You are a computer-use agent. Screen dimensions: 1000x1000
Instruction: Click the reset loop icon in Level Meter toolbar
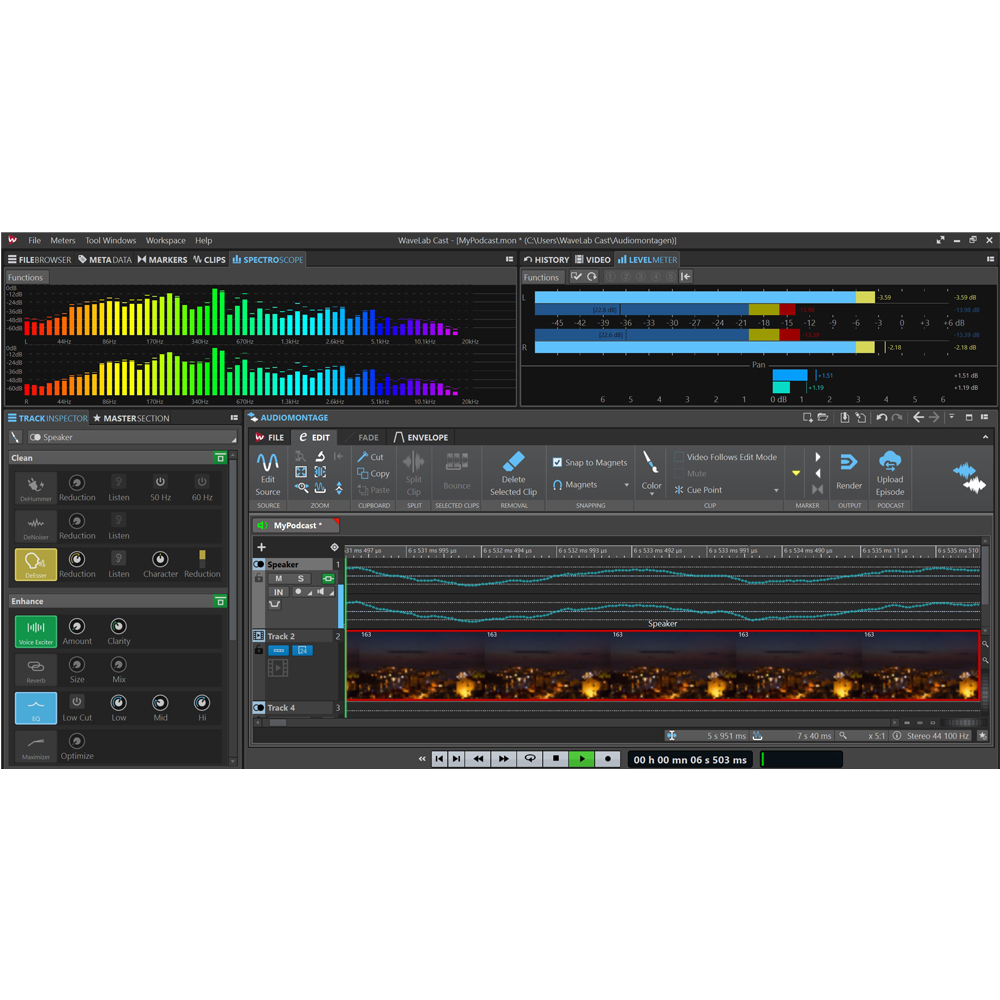[592, 276]
